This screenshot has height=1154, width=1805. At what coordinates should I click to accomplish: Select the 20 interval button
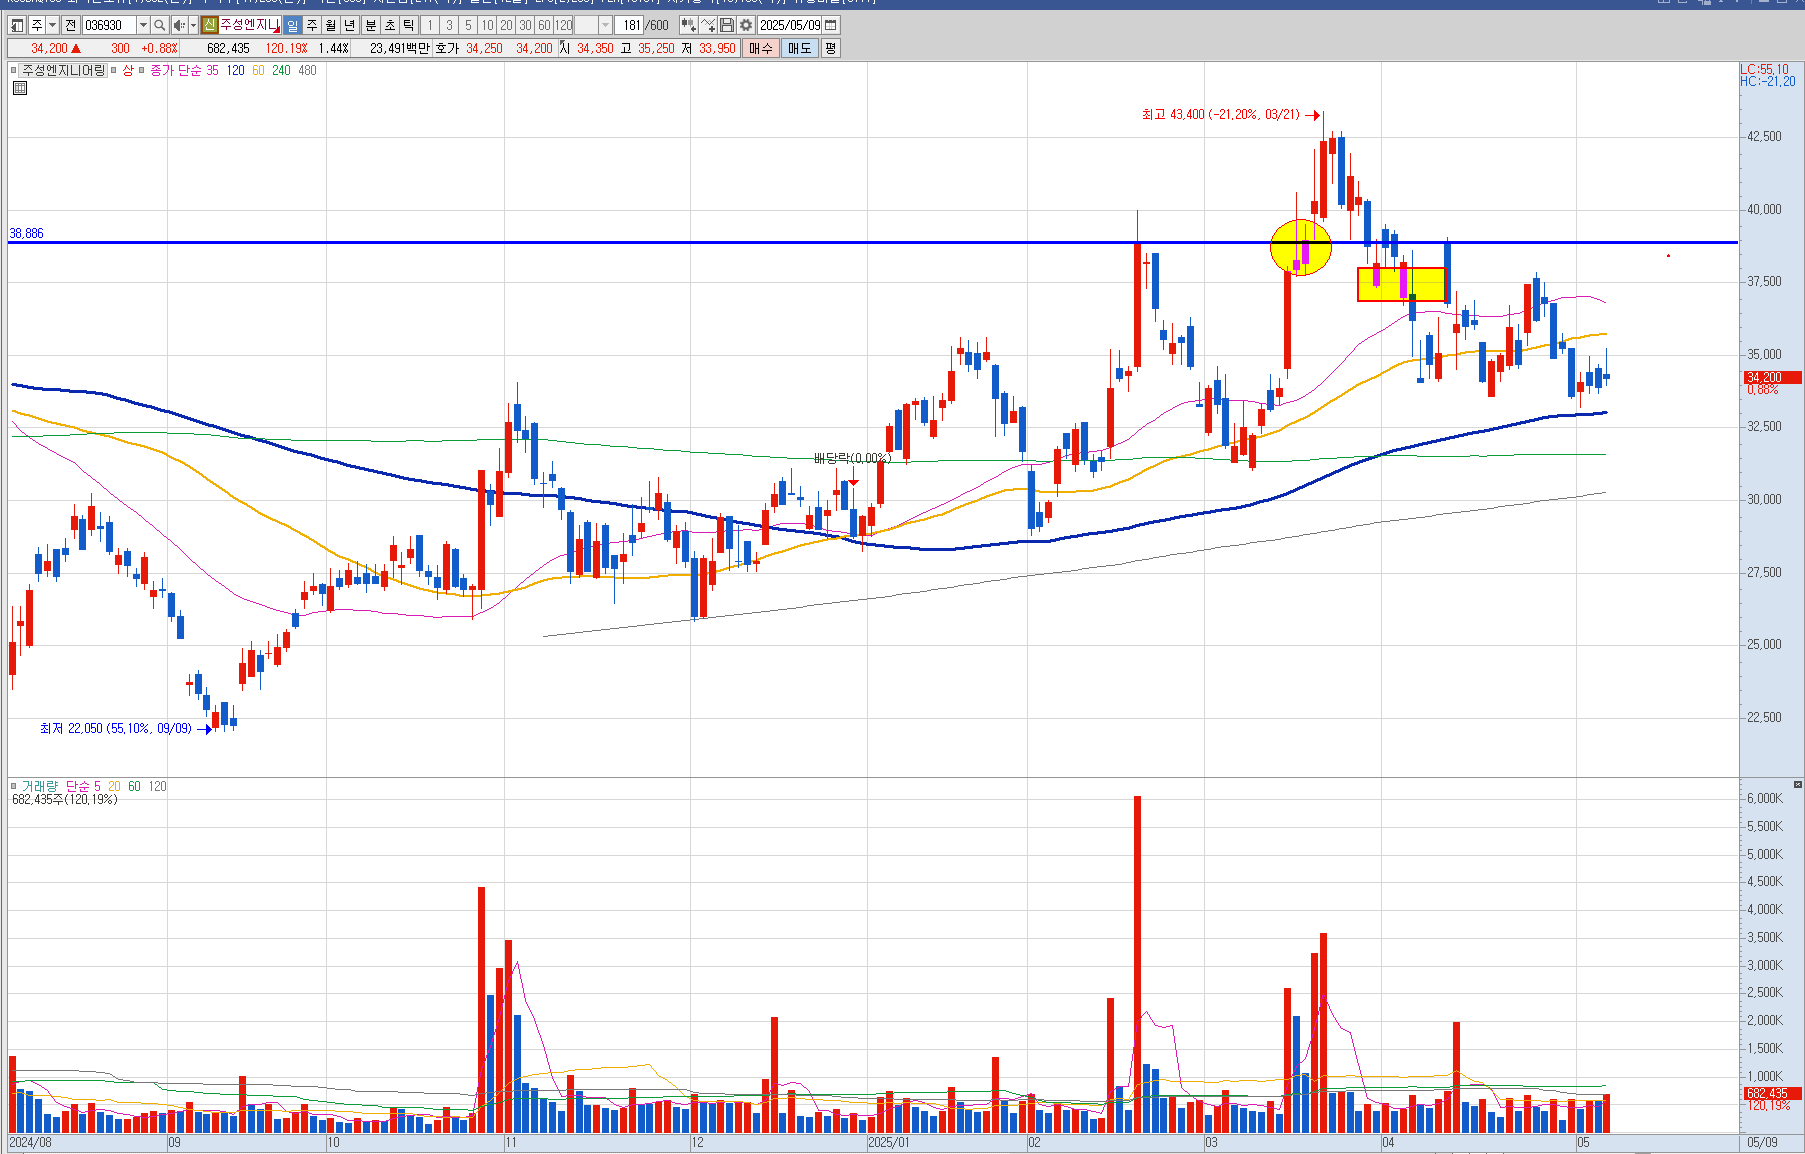[506, 25]
